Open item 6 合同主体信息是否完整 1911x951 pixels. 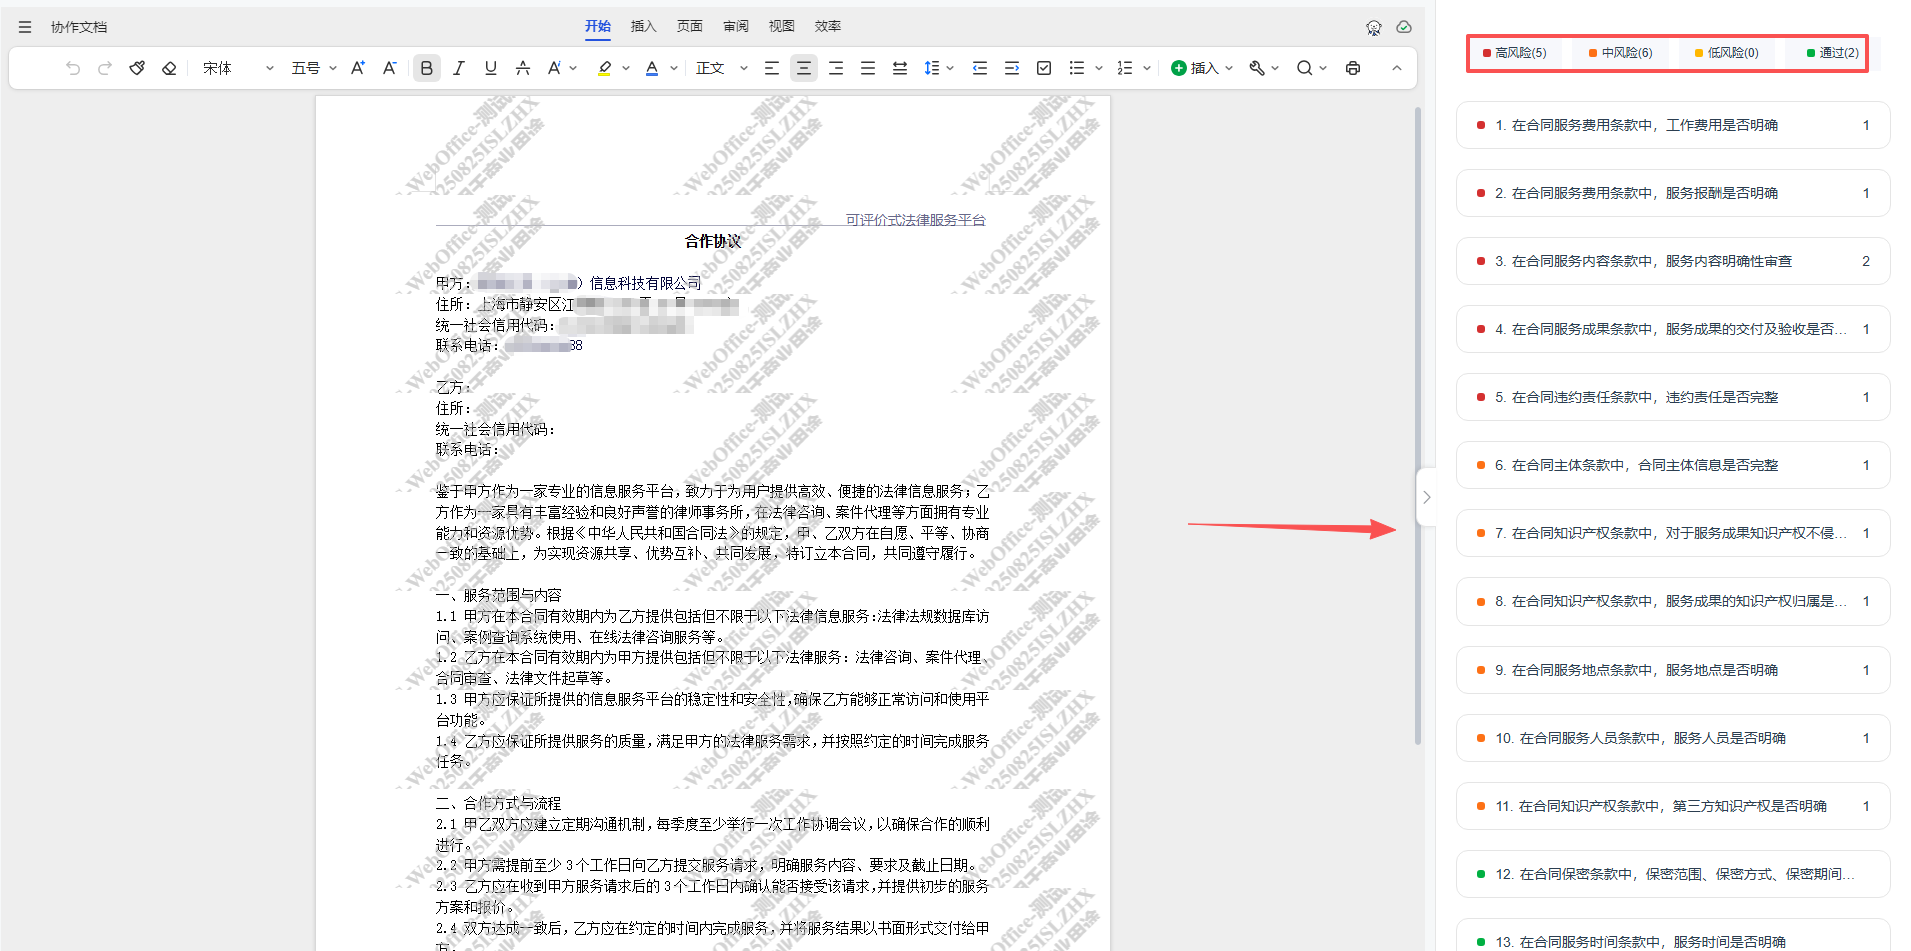1673,465
